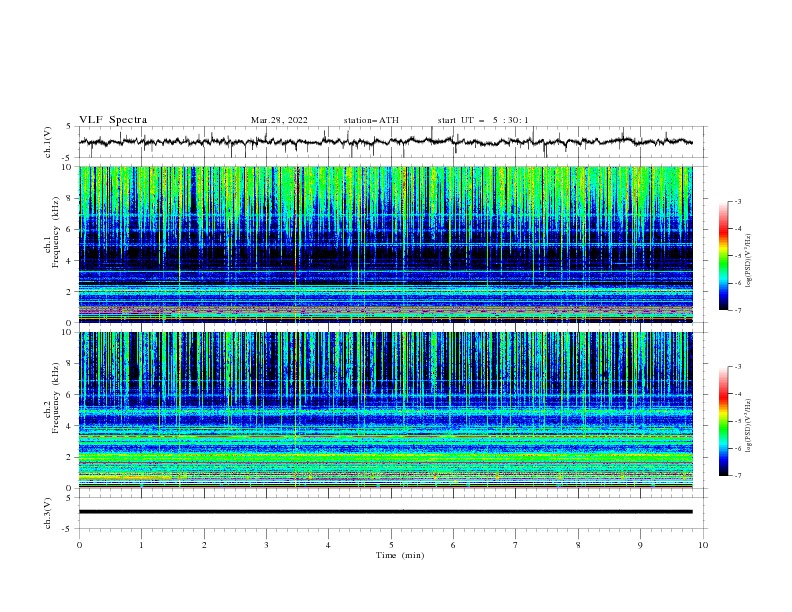
Task: Click the ch.1 "Frequency (kHz)" axis label
Action: pyautogui.click(x=56, y=232)
